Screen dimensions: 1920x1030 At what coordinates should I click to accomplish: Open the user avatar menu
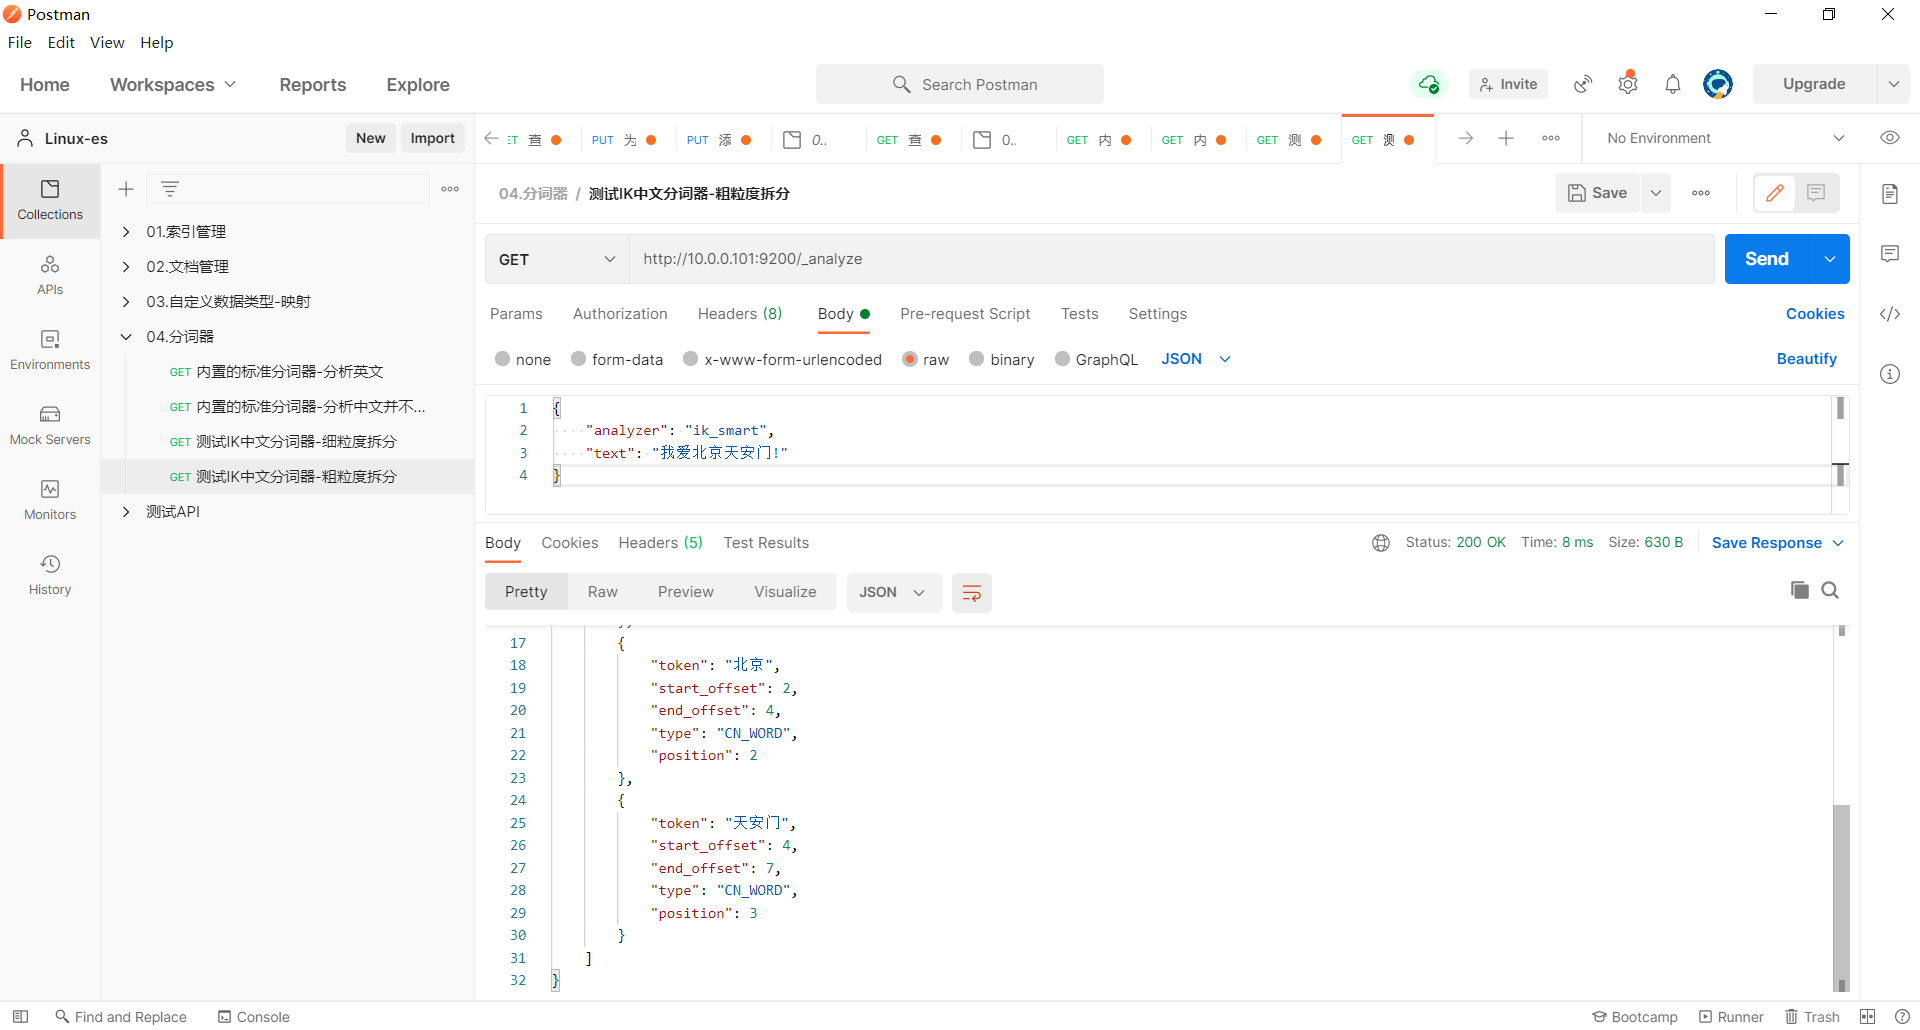[1718, 84]
